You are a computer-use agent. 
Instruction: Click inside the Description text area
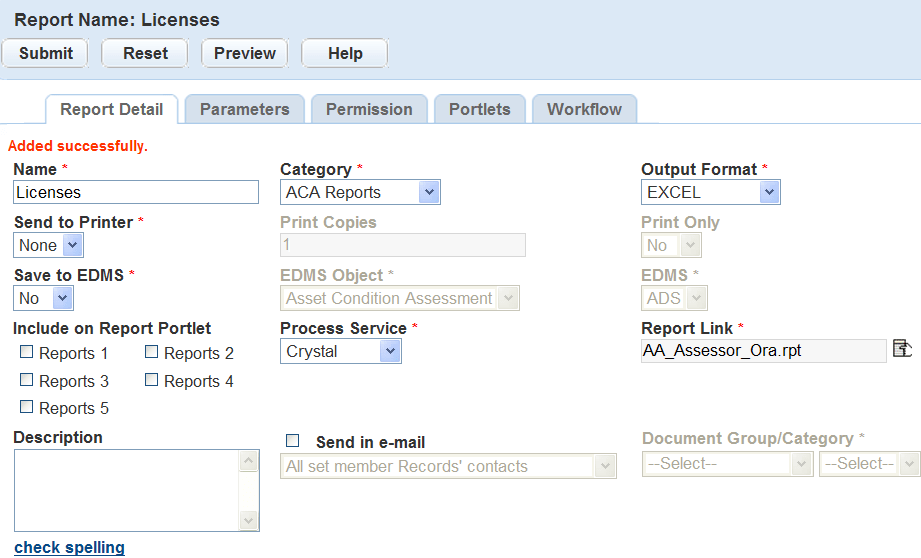(x=126, y=490)
